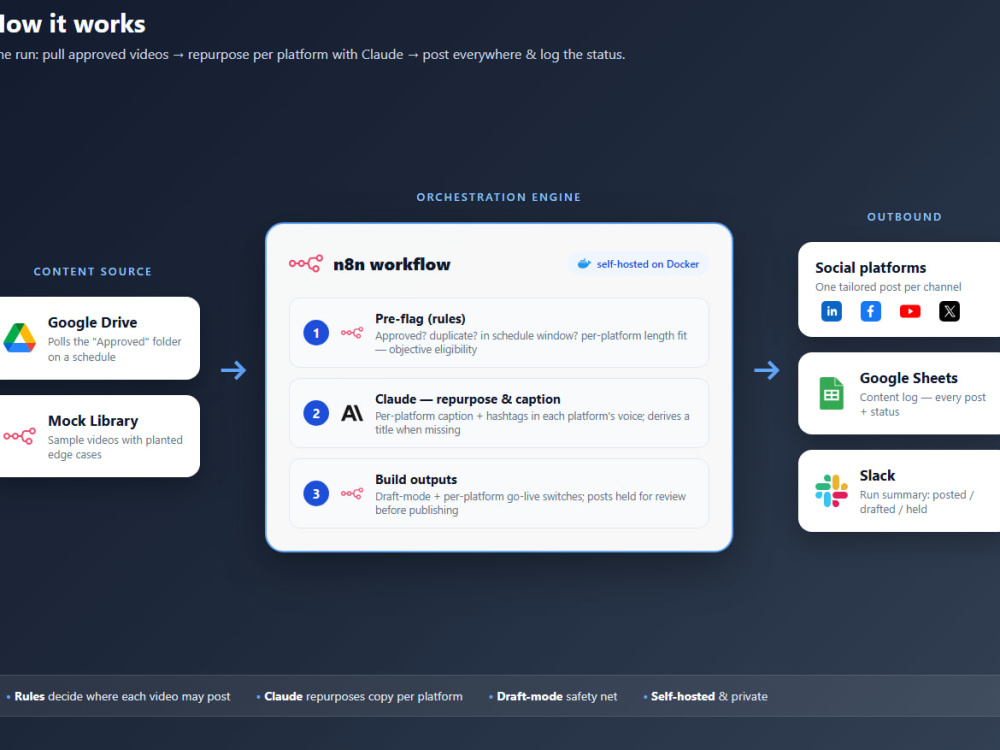Click the 'Slack' card title
This screenshot has width=1000, height=750.
(878, 476)
